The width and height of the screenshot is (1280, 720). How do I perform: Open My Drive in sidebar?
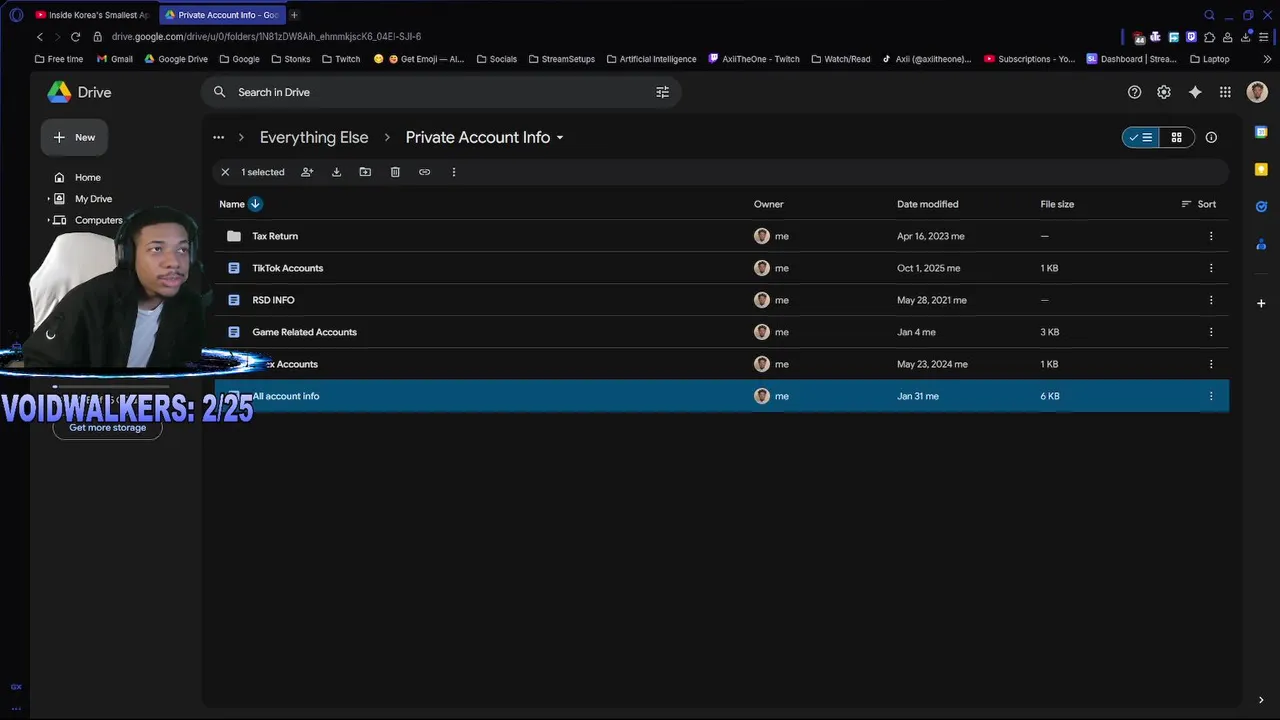93,199
